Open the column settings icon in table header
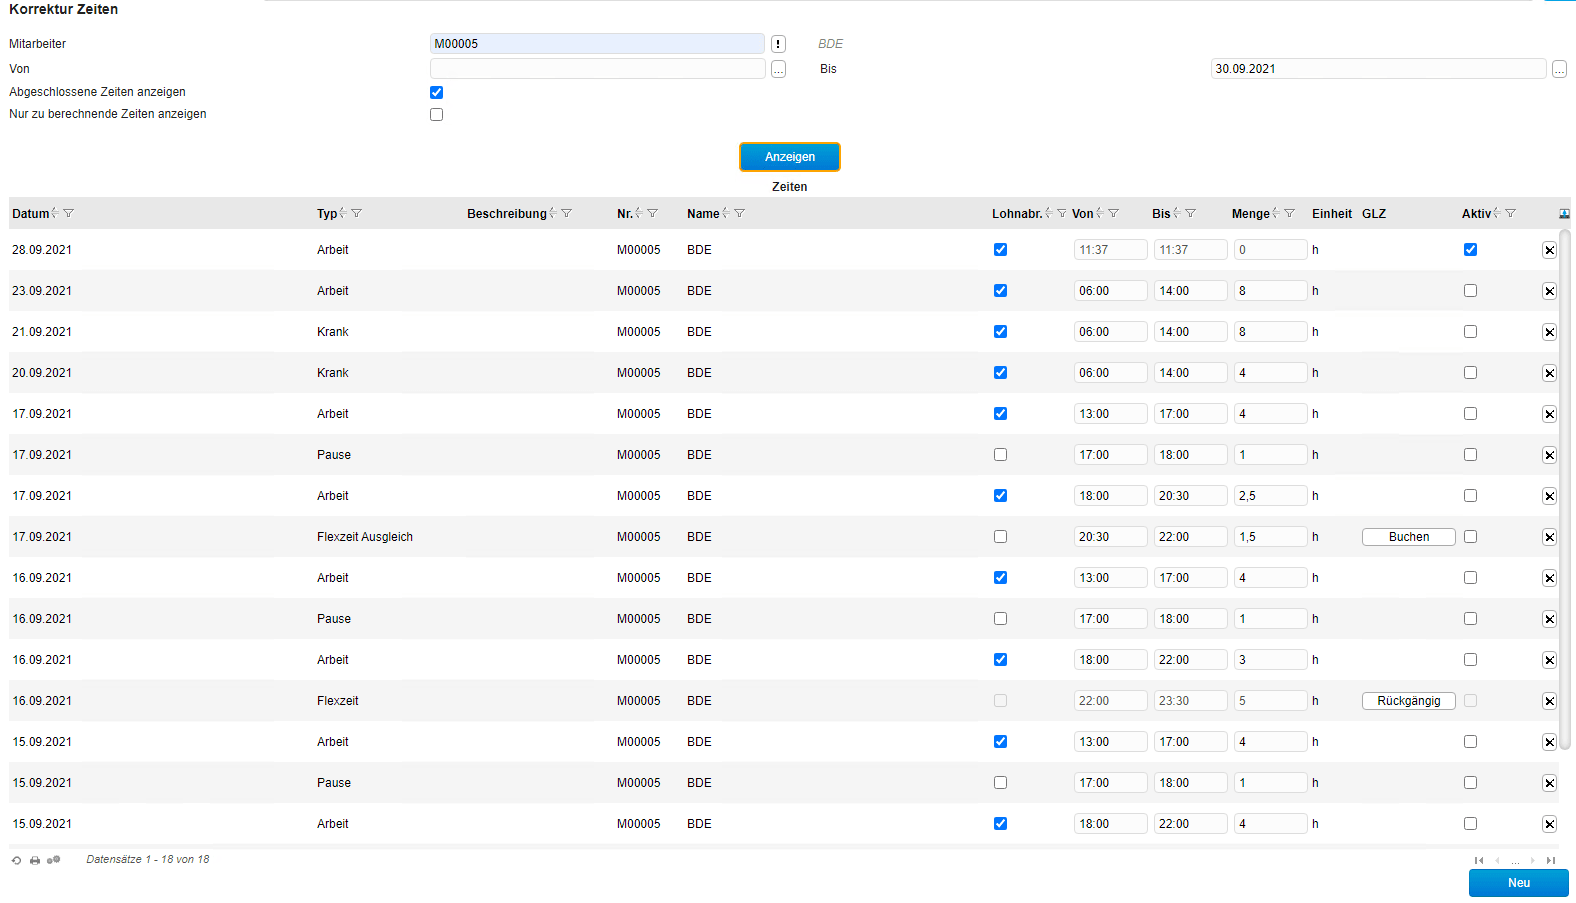 pos(1564,214)
